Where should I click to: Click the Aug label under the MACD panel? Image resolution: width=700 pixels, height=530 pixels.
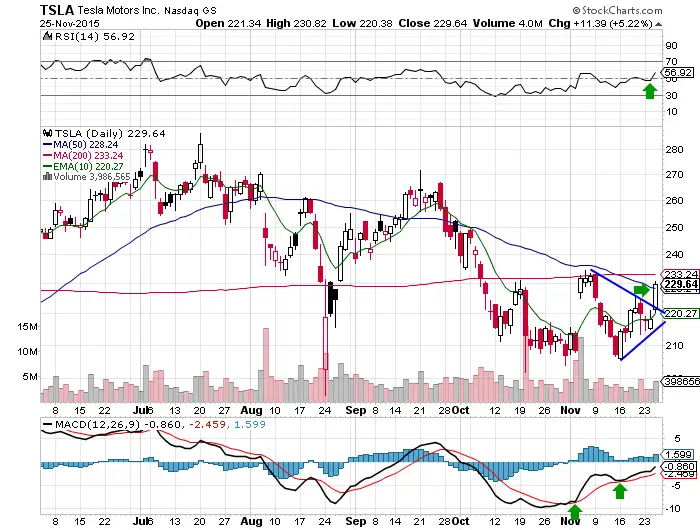pos(251,521)
